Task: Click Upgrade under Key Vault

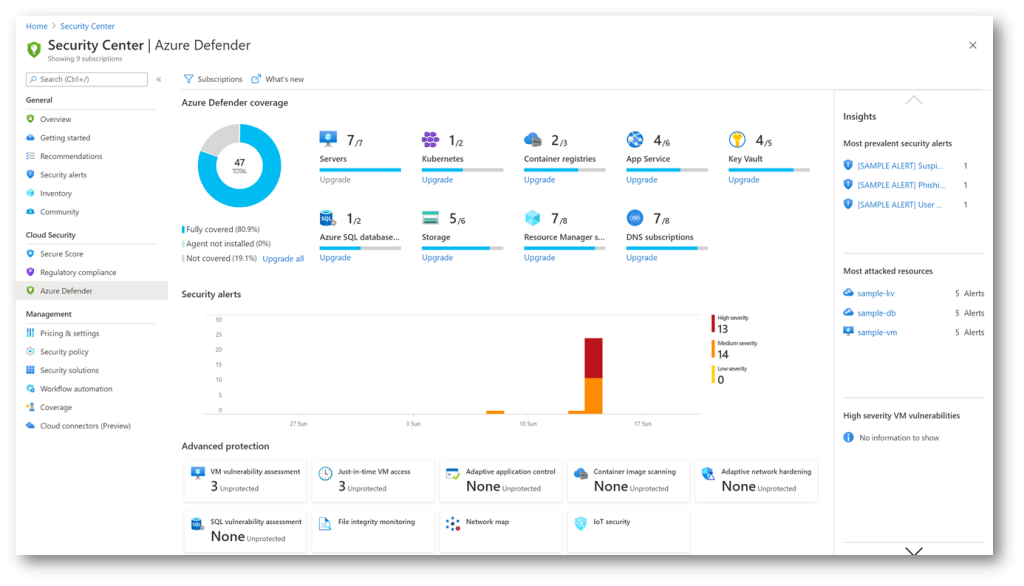Action: tap(744, 180)
